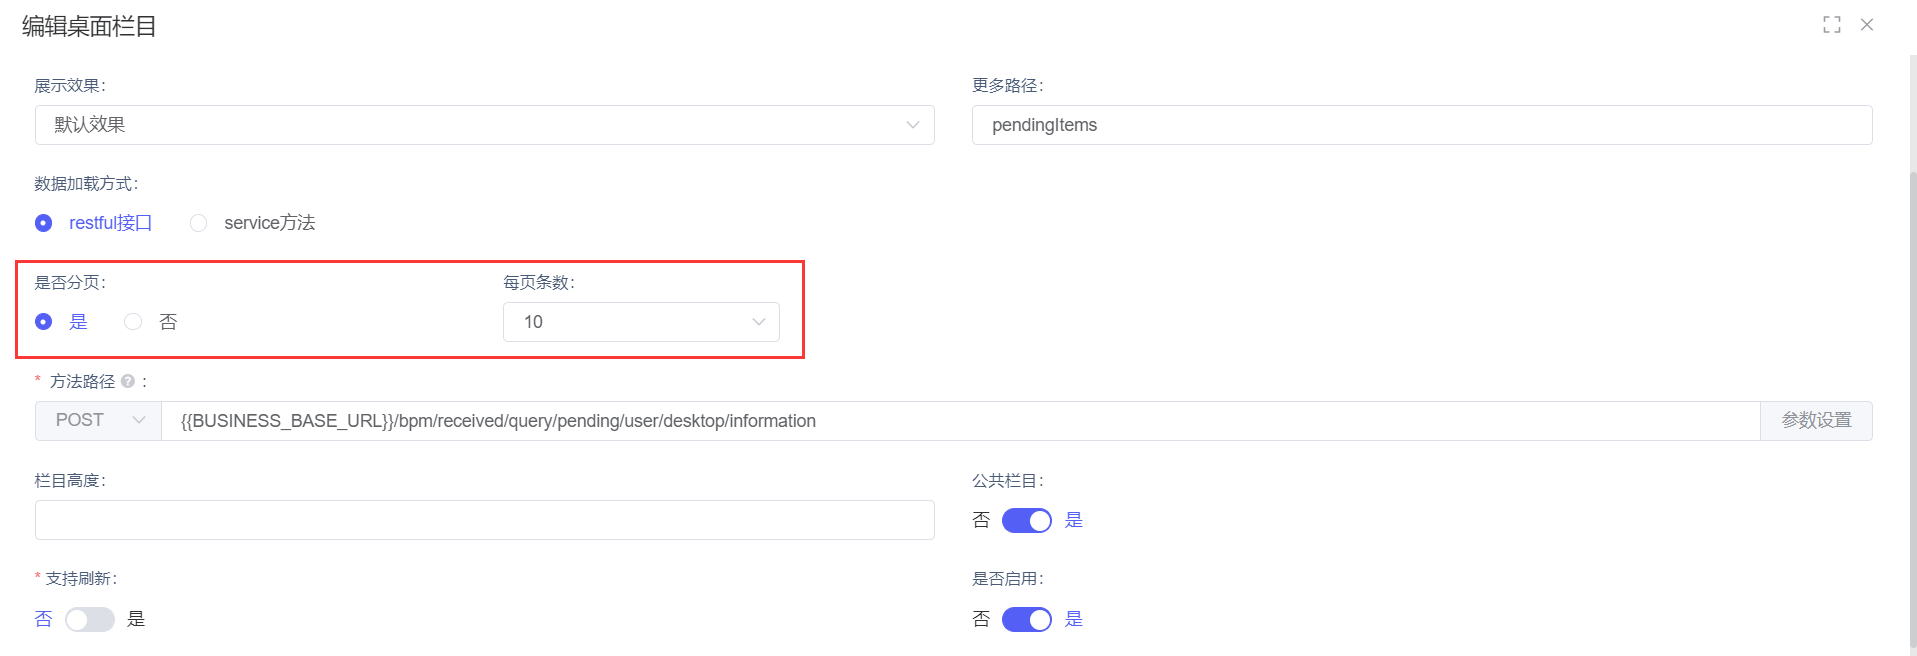This screenshot has height=656, width=1917.
Task: Click the 方法路径 URL input field
Action: pos(960,421)
